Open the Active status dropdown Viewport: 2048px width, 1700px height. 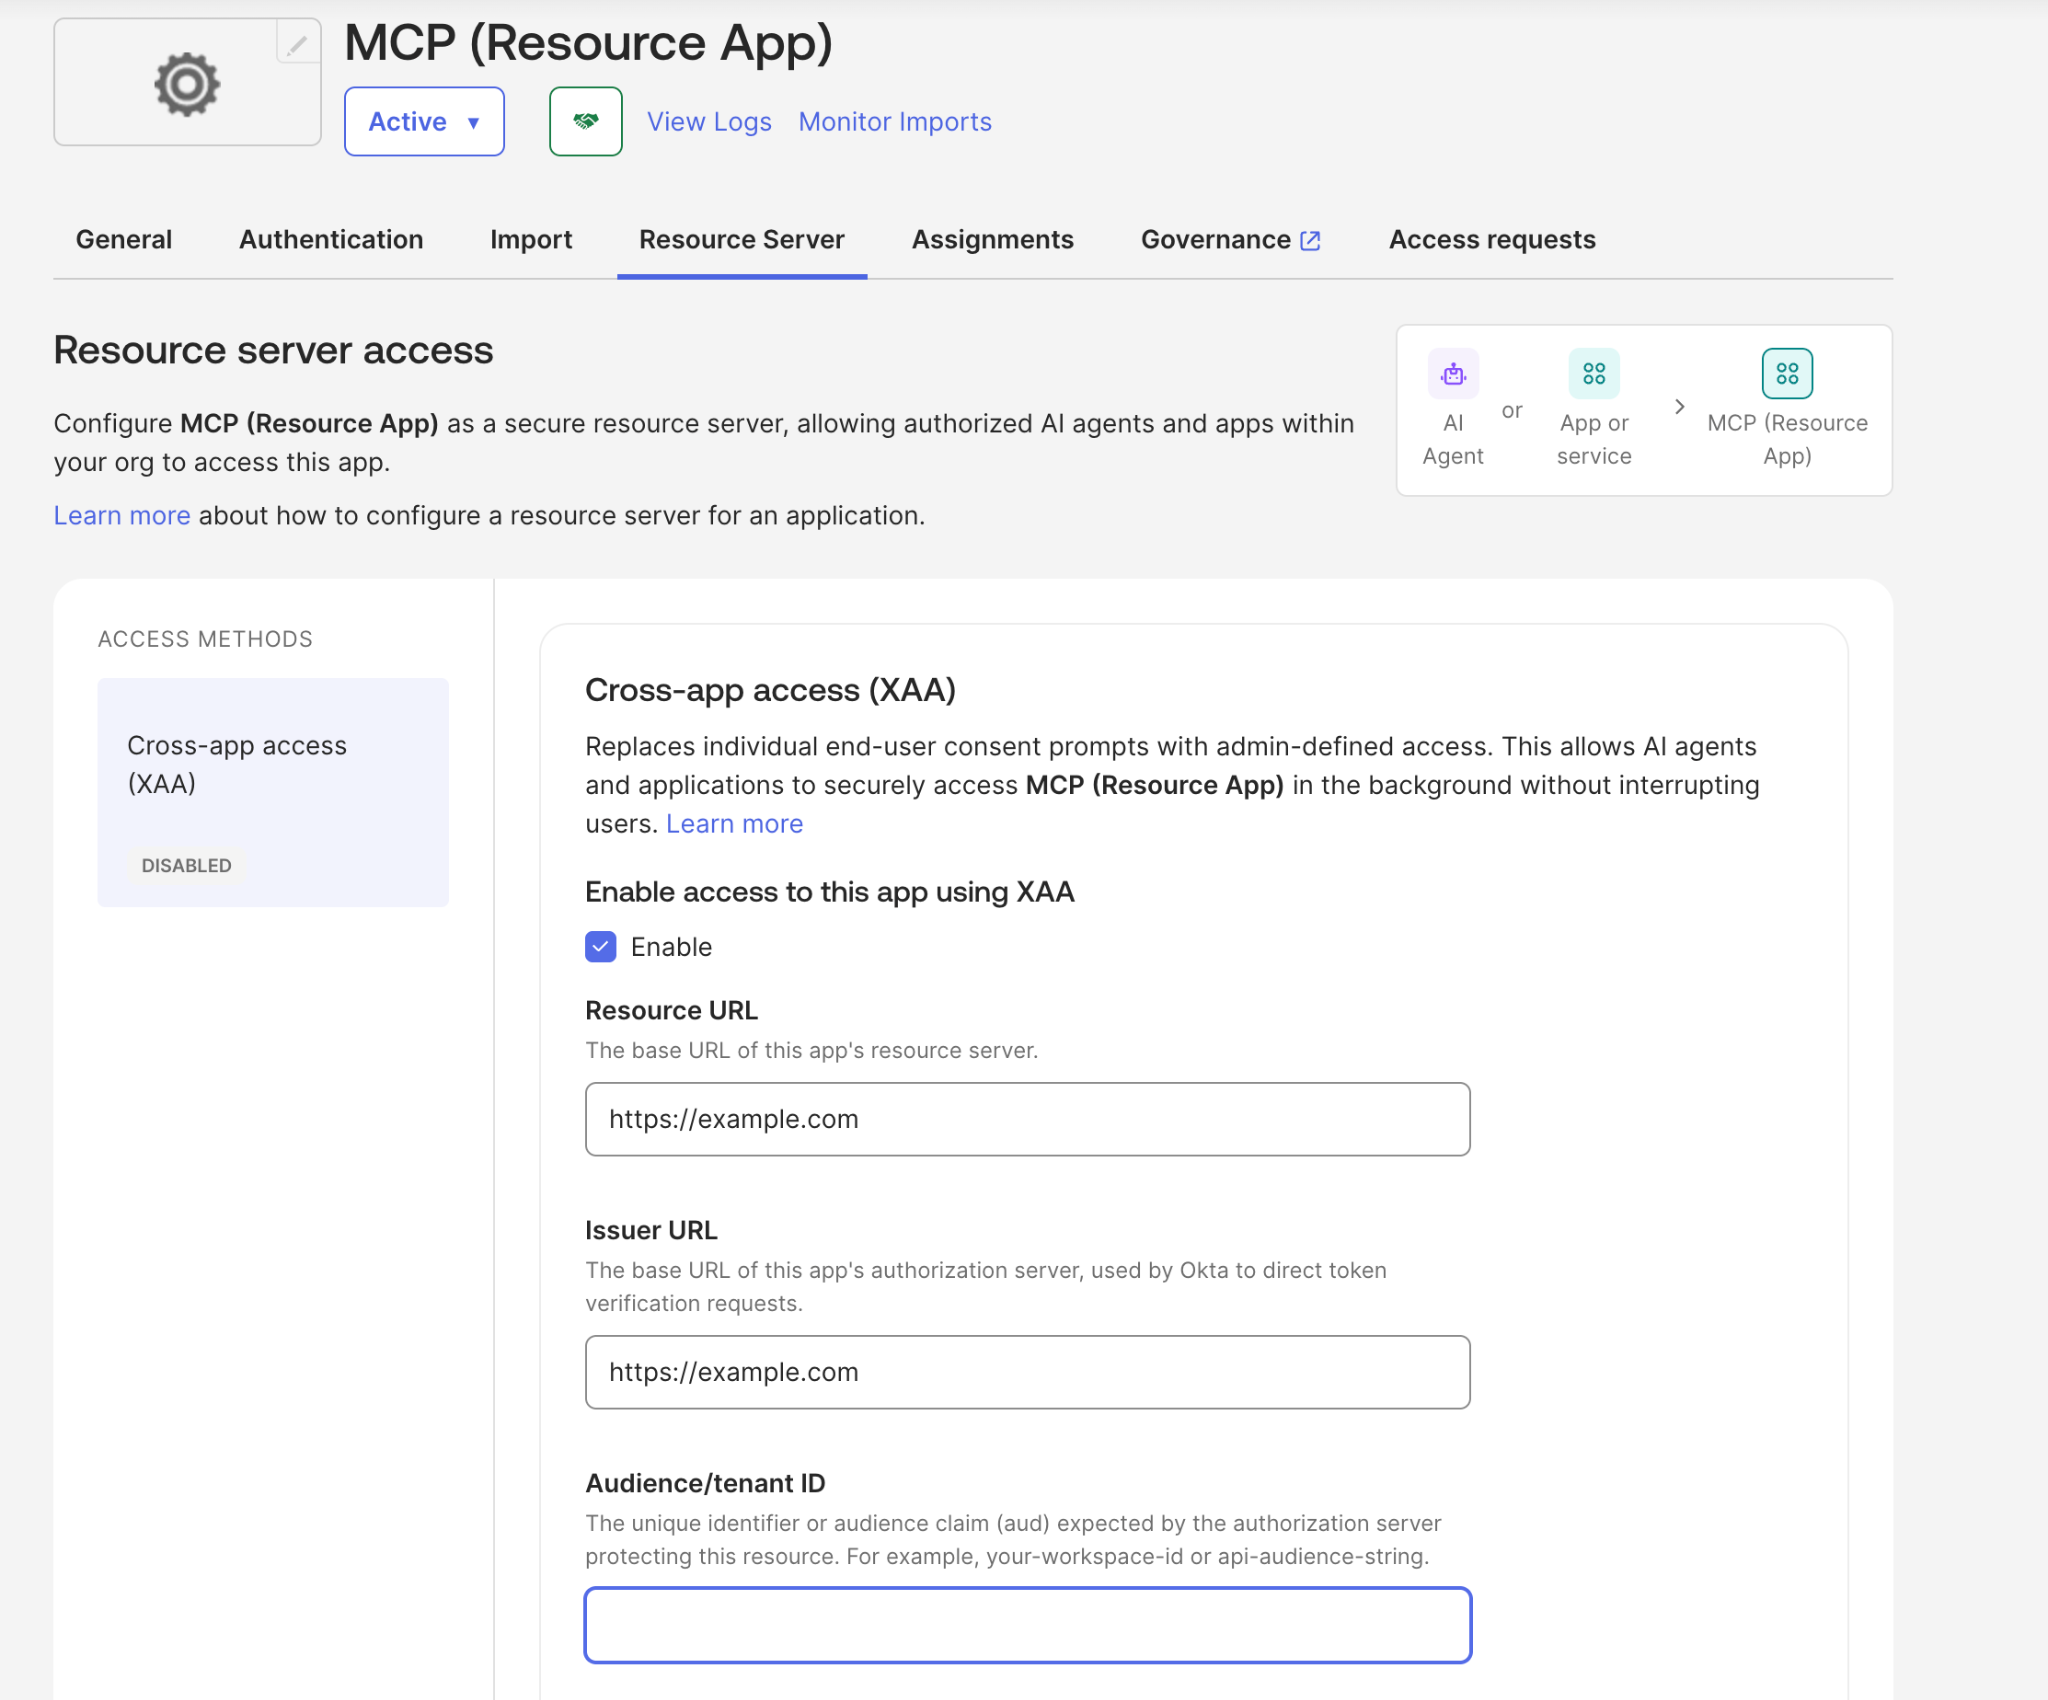click(424, 121)
